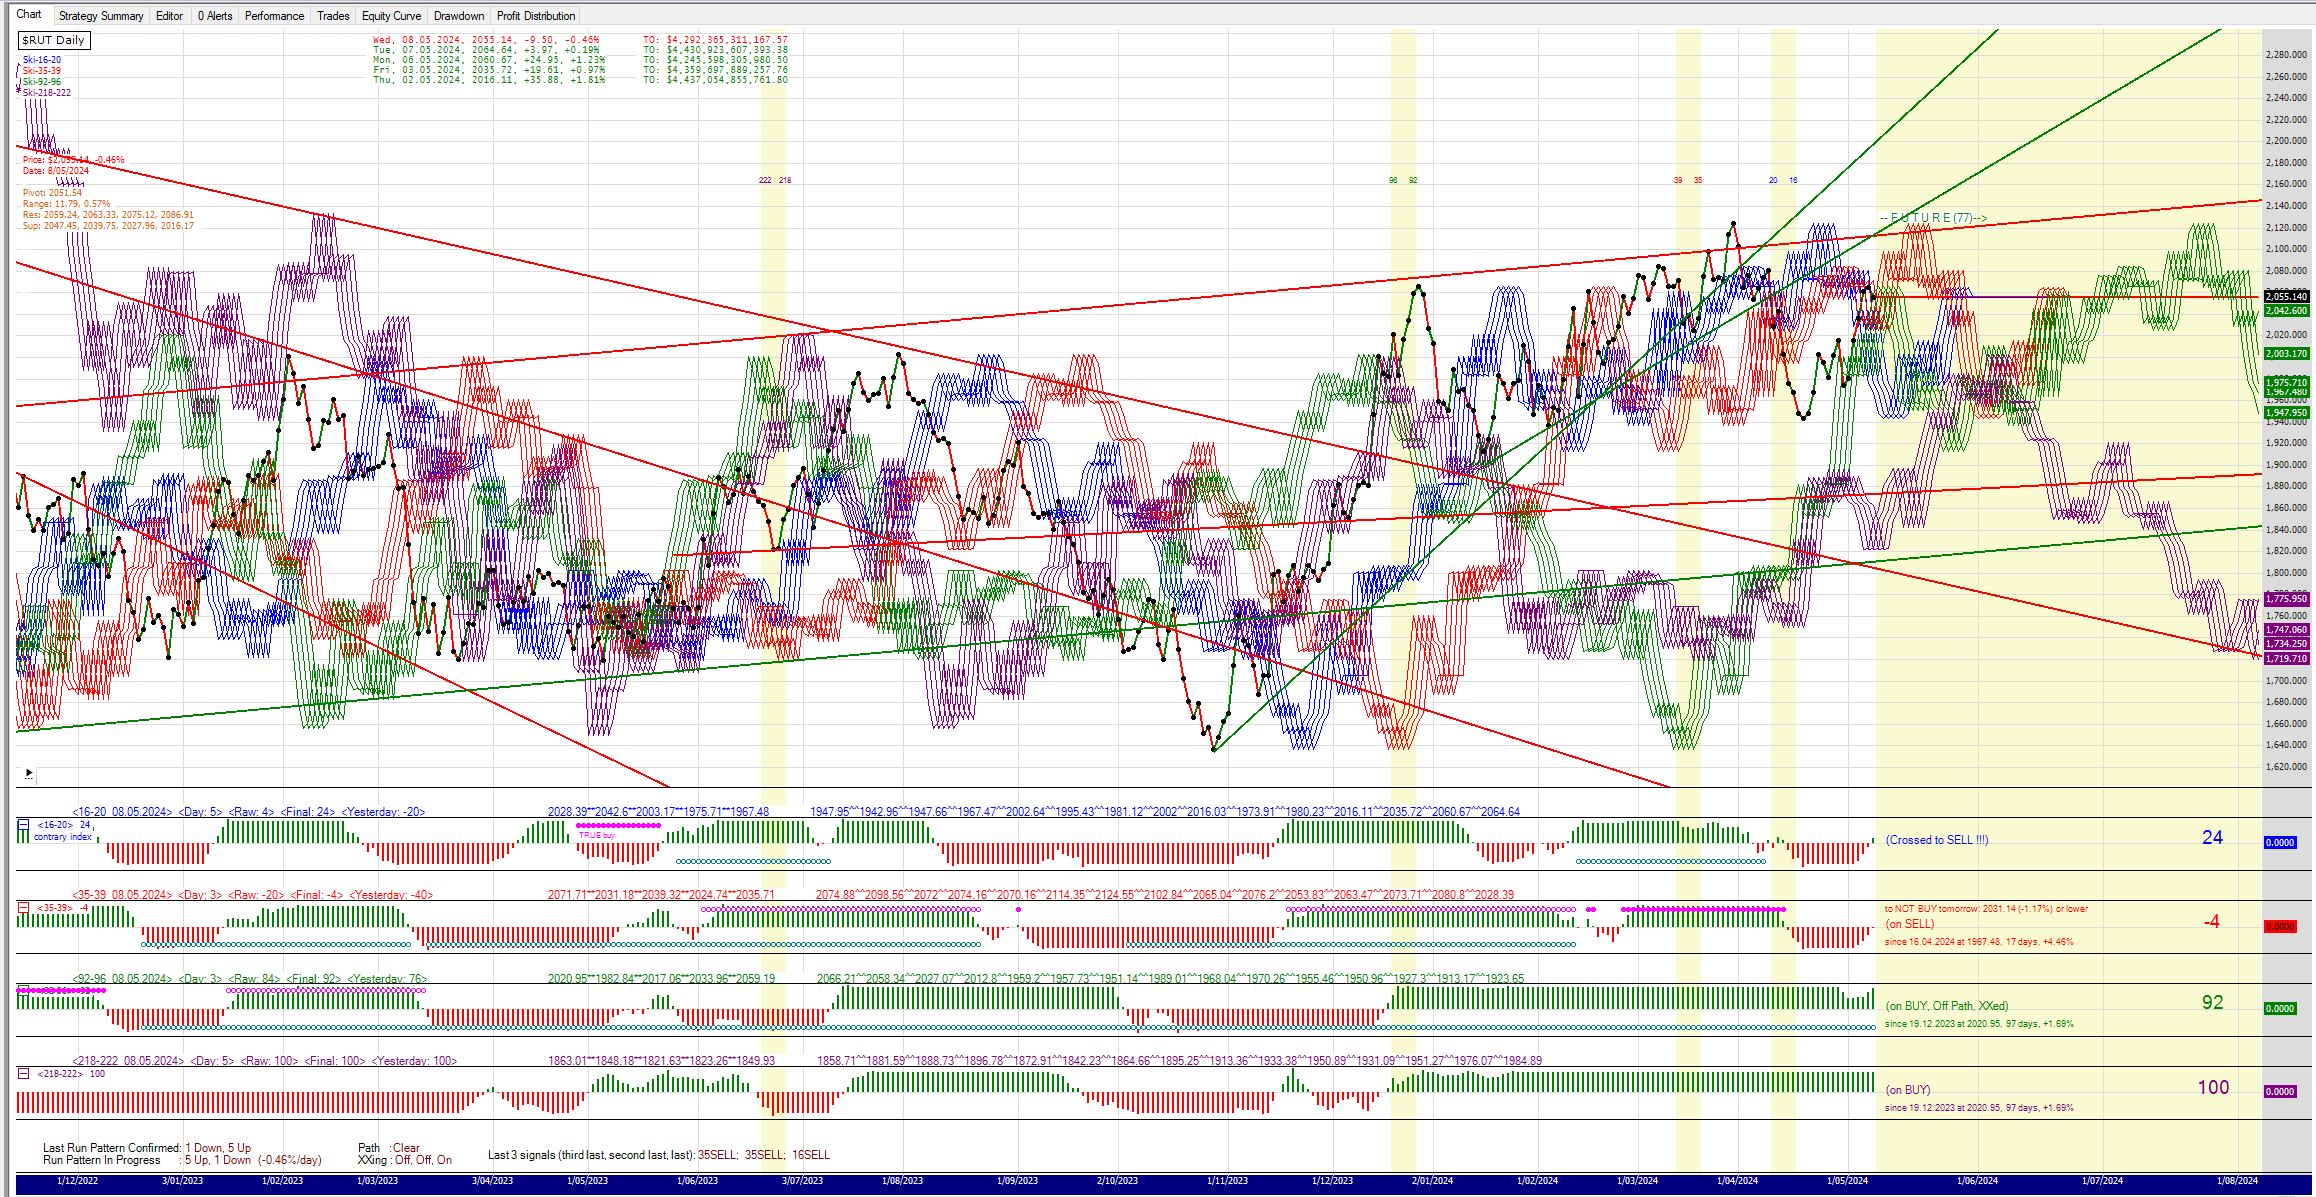Viewport: 2316px width, 1197px height.
Task: Switch to the Editor tab
Action: click(169, 16)
